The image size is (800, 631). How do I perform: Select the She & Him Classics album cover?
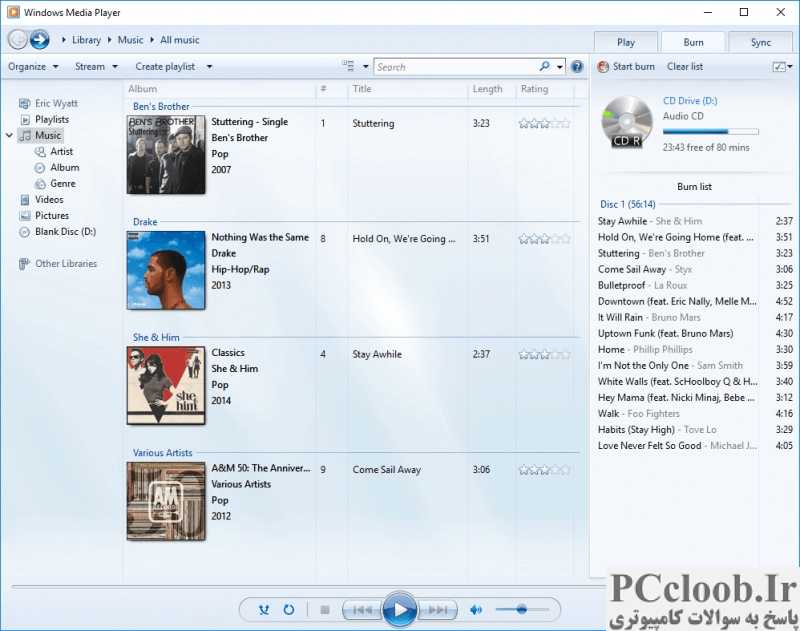click(166, 386)
